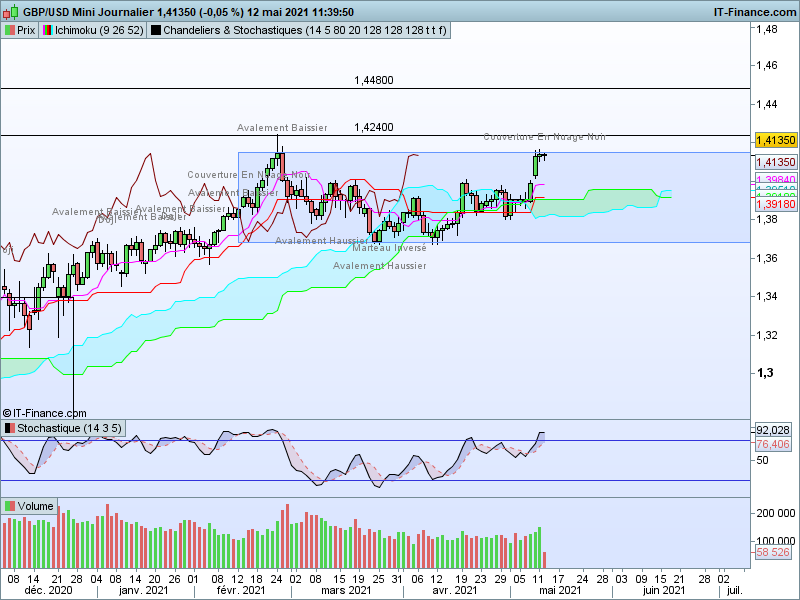Click the Prix red-green color icon
Image resolution: width=800 pixels, height=600 pixels.
(10, 30)
